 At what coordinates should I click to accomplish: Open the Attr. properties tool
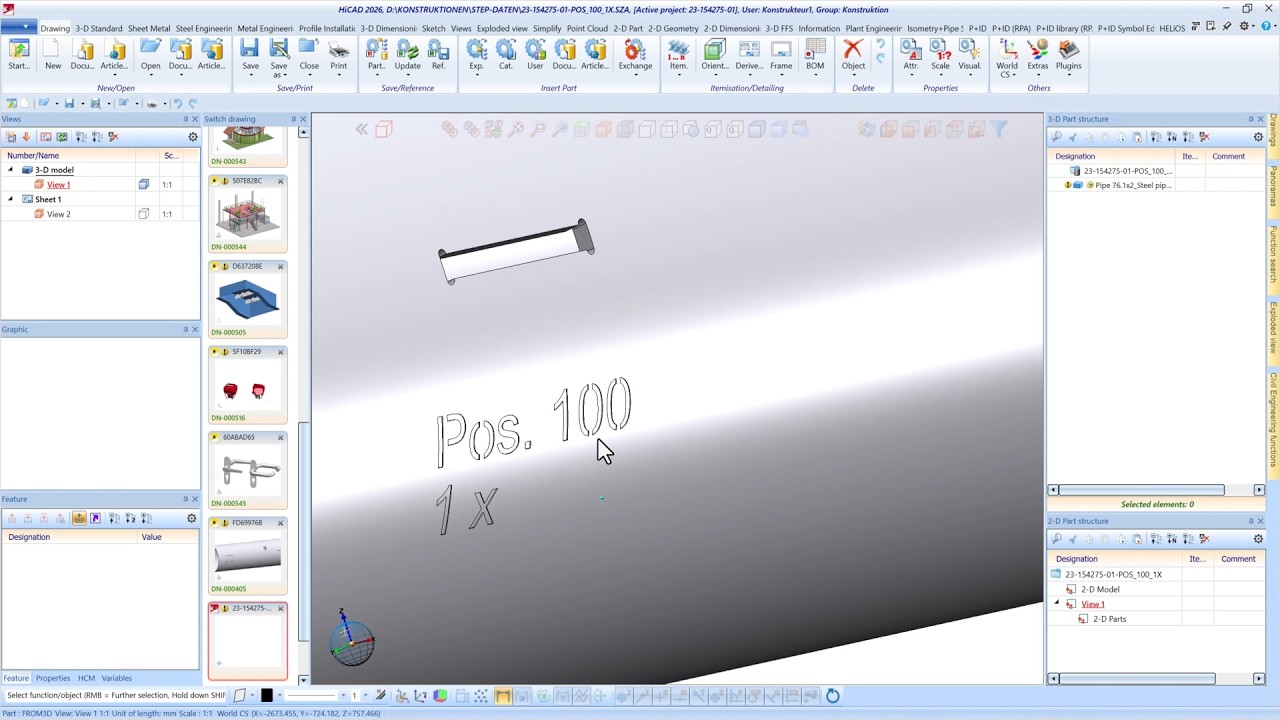click(x=911, y=54)
